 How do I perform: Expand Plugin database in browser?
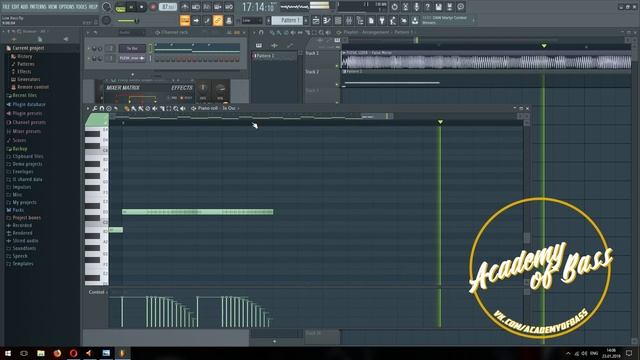coord(29,104)
